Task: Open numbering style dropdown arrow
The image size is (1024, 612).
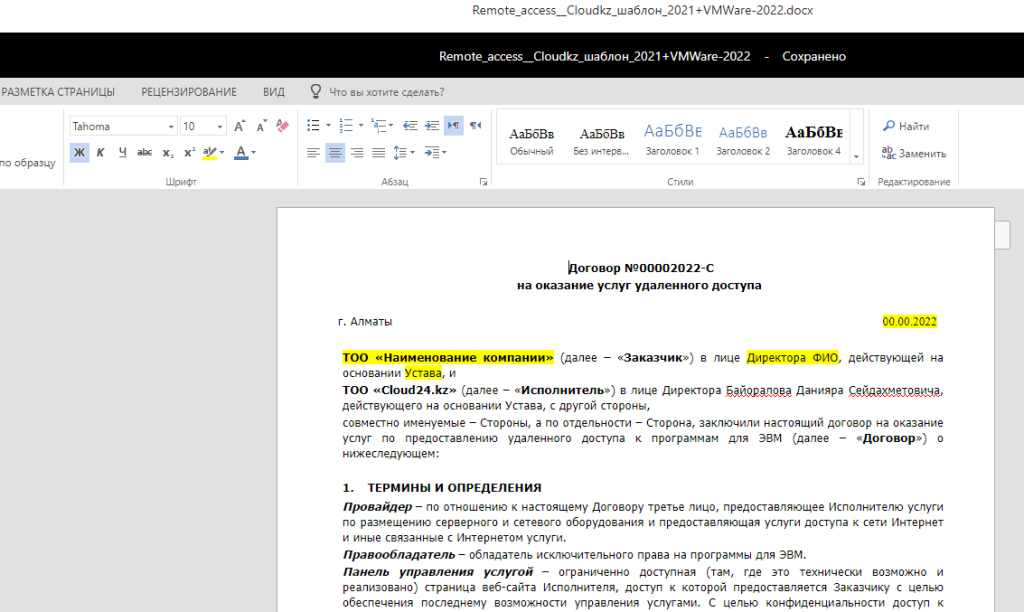Action: 360,125
